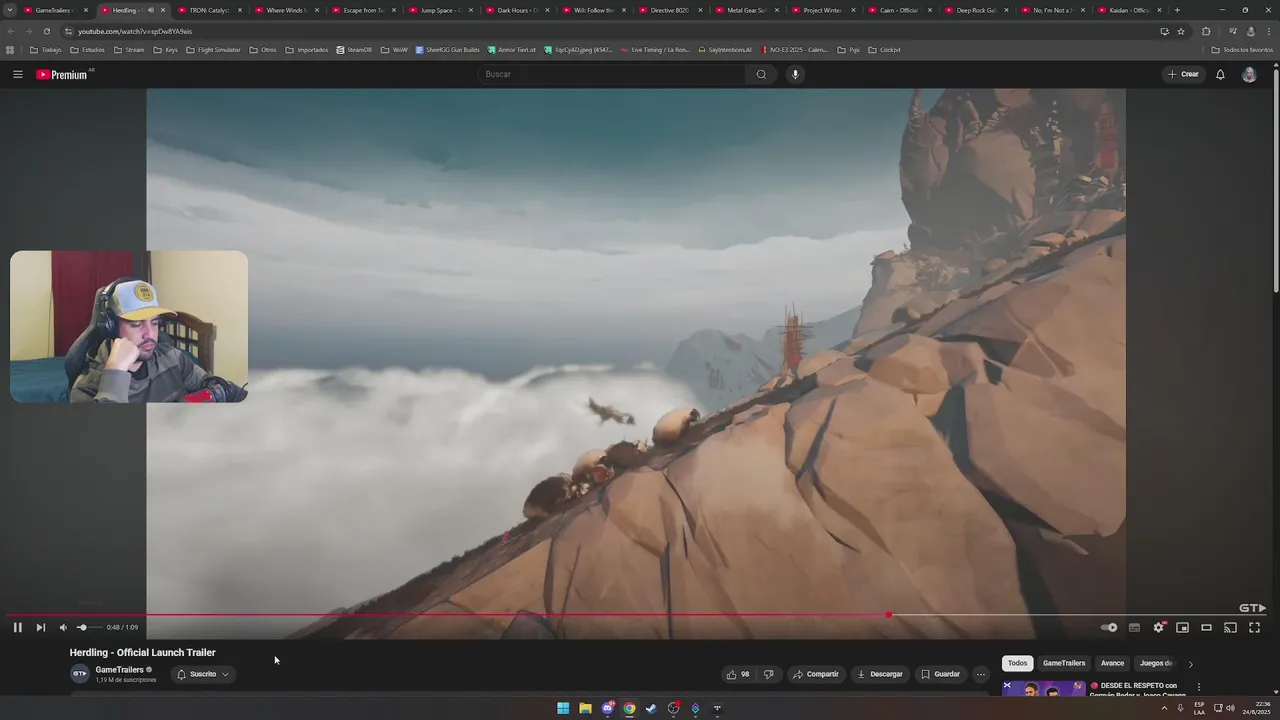
Task: Bookmark this page with the star
Action: [1181, 31]
